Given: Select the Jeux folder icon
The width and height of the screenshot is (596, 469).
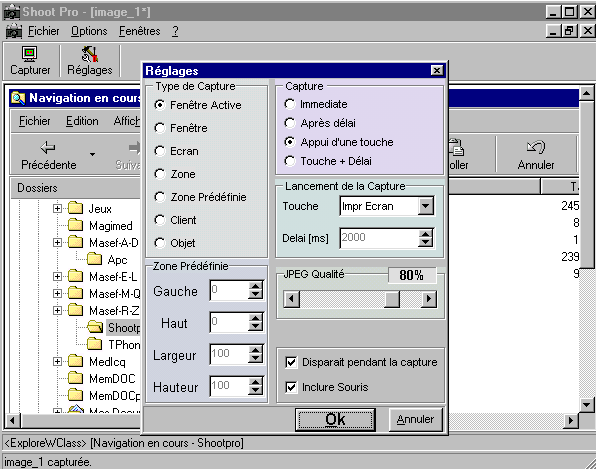Looking at the screenshot, I should pyautogui.click(x=76, y=208).
